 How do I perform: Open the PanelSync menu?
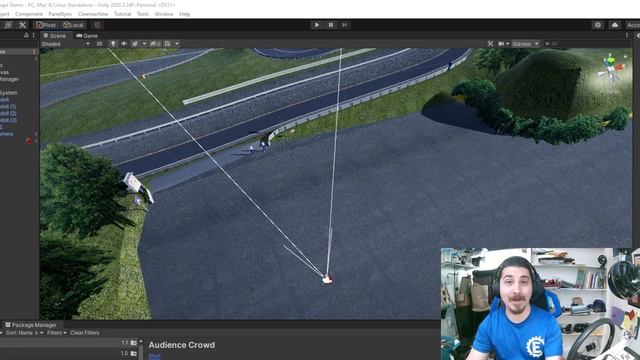click(x=60, y=14)
